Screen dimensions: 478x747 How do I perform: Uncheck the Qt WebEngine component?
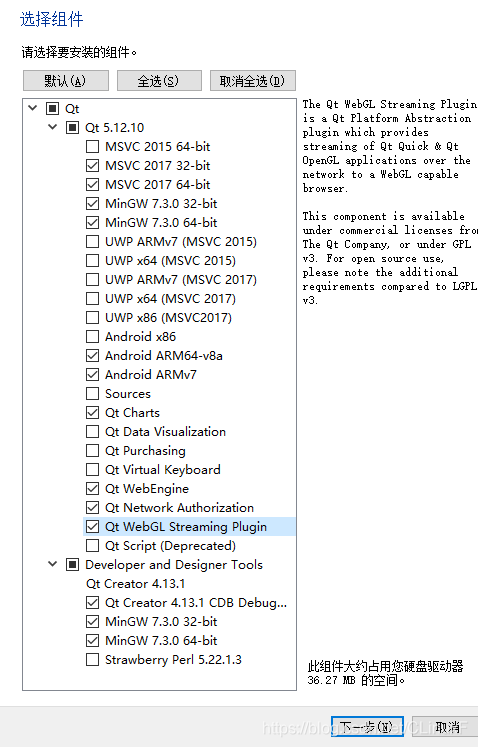pyautogui.click(x=92, y=489)
